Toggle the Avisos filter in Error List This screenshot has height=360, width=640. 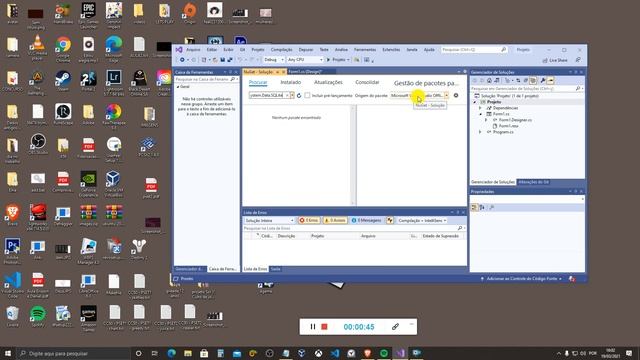pyautogui.click(x=335, y=220)
